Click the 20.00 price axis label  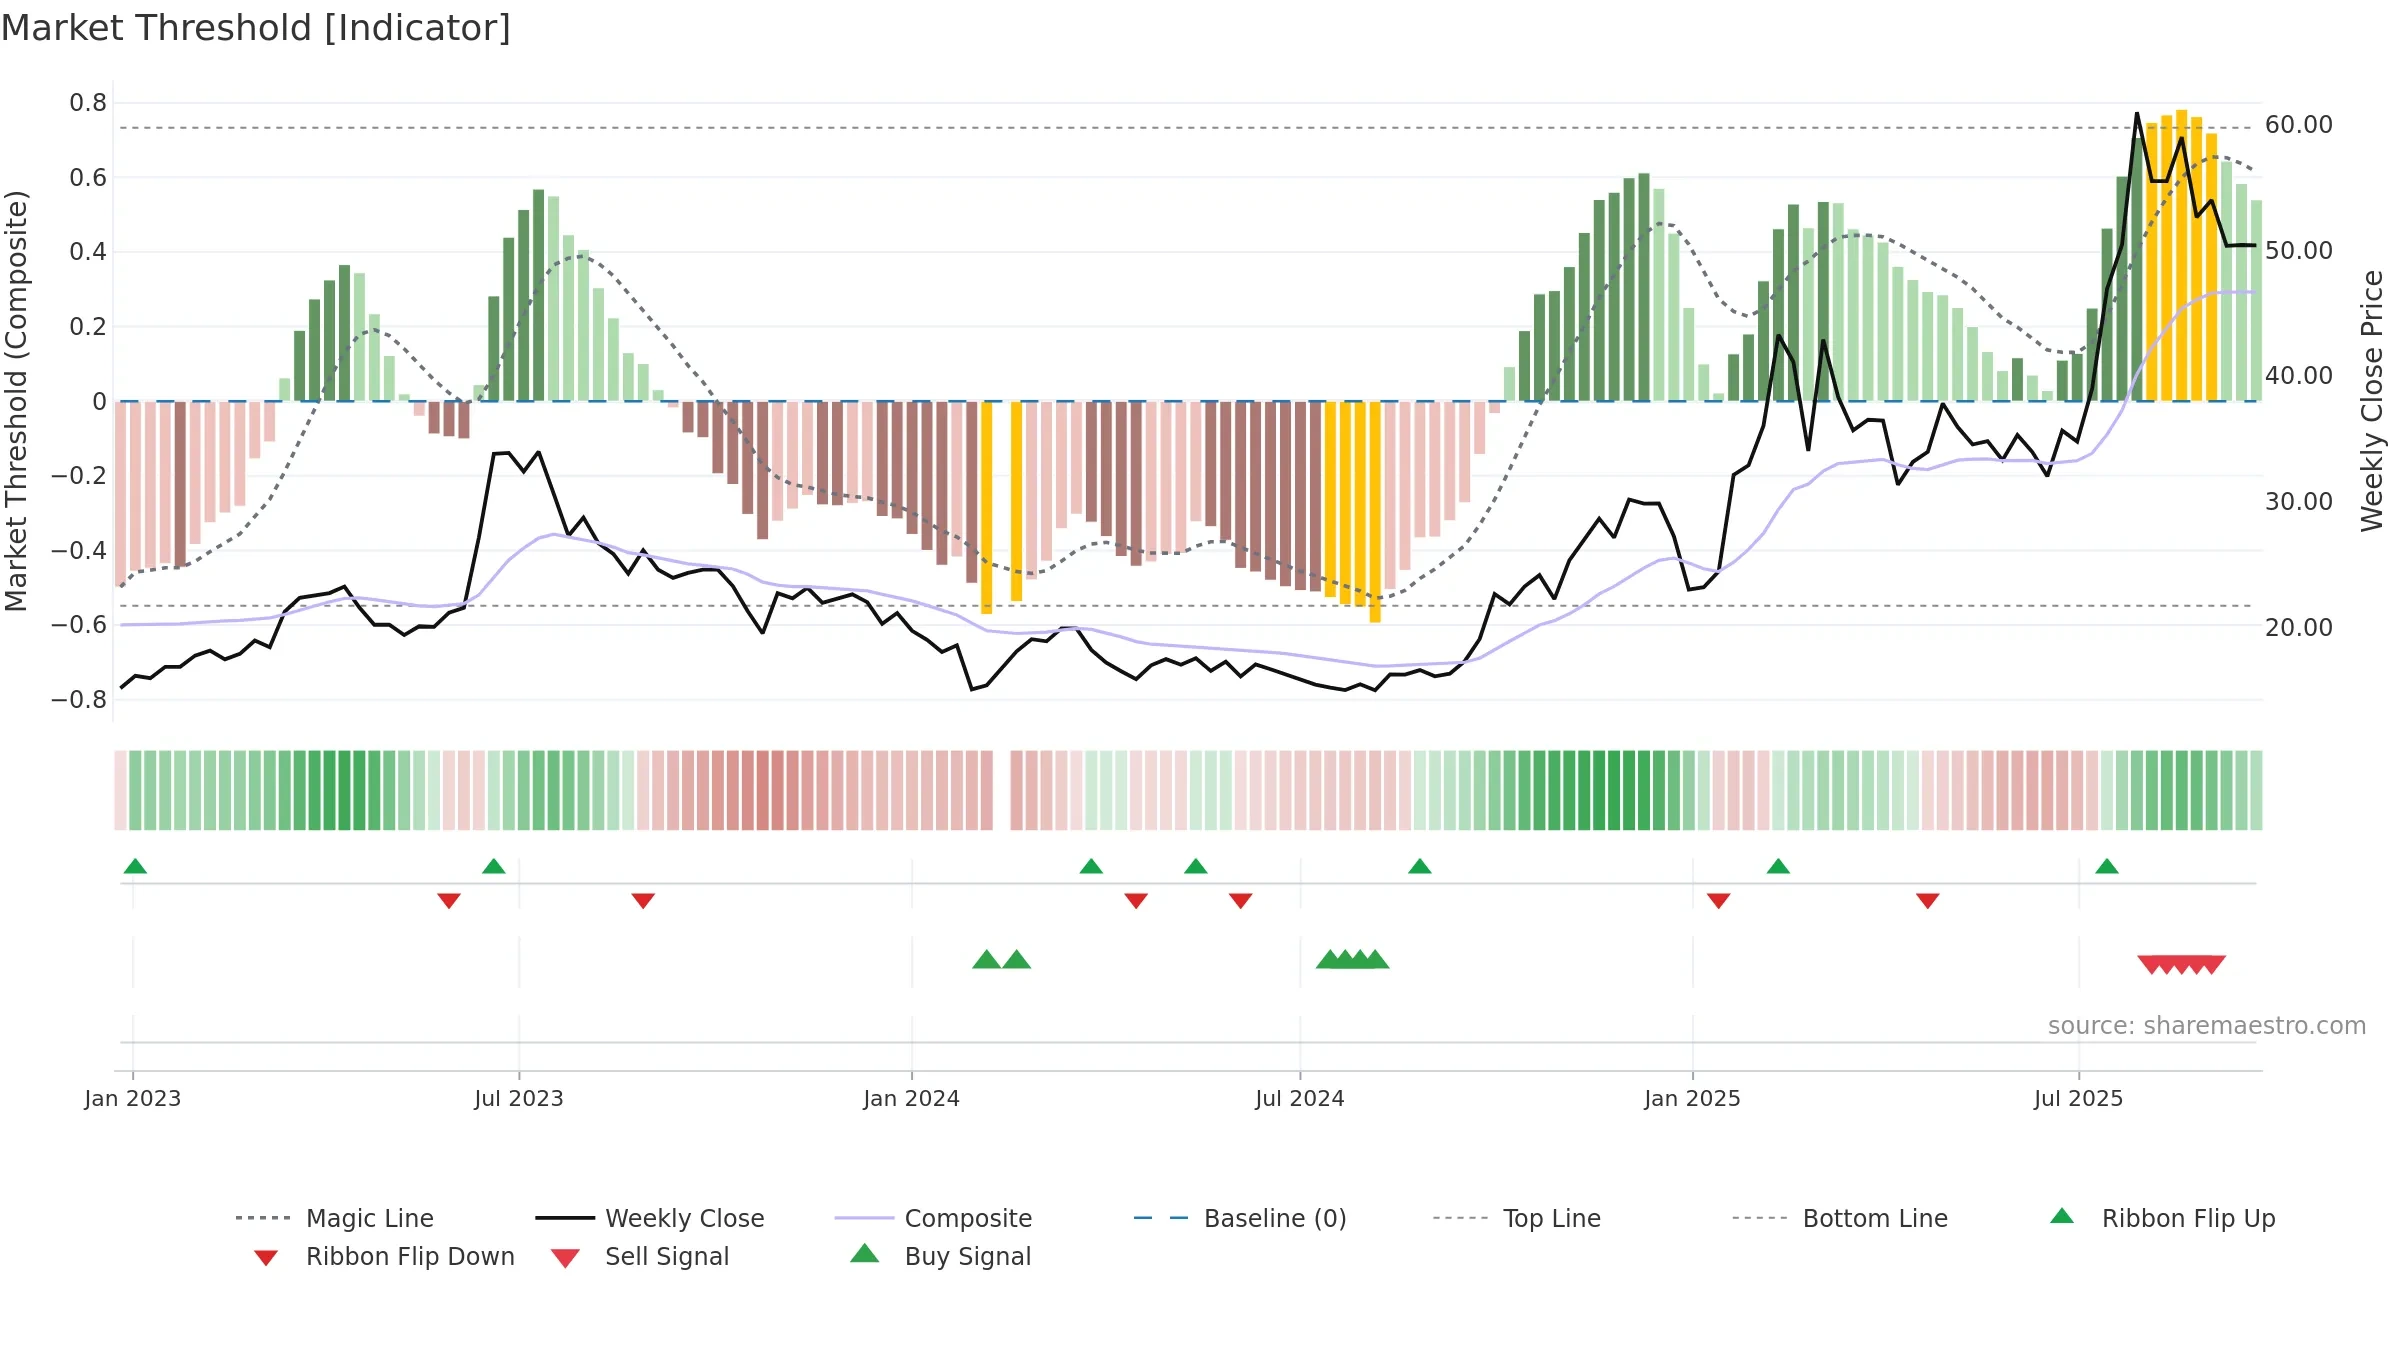click(2299, 628)
